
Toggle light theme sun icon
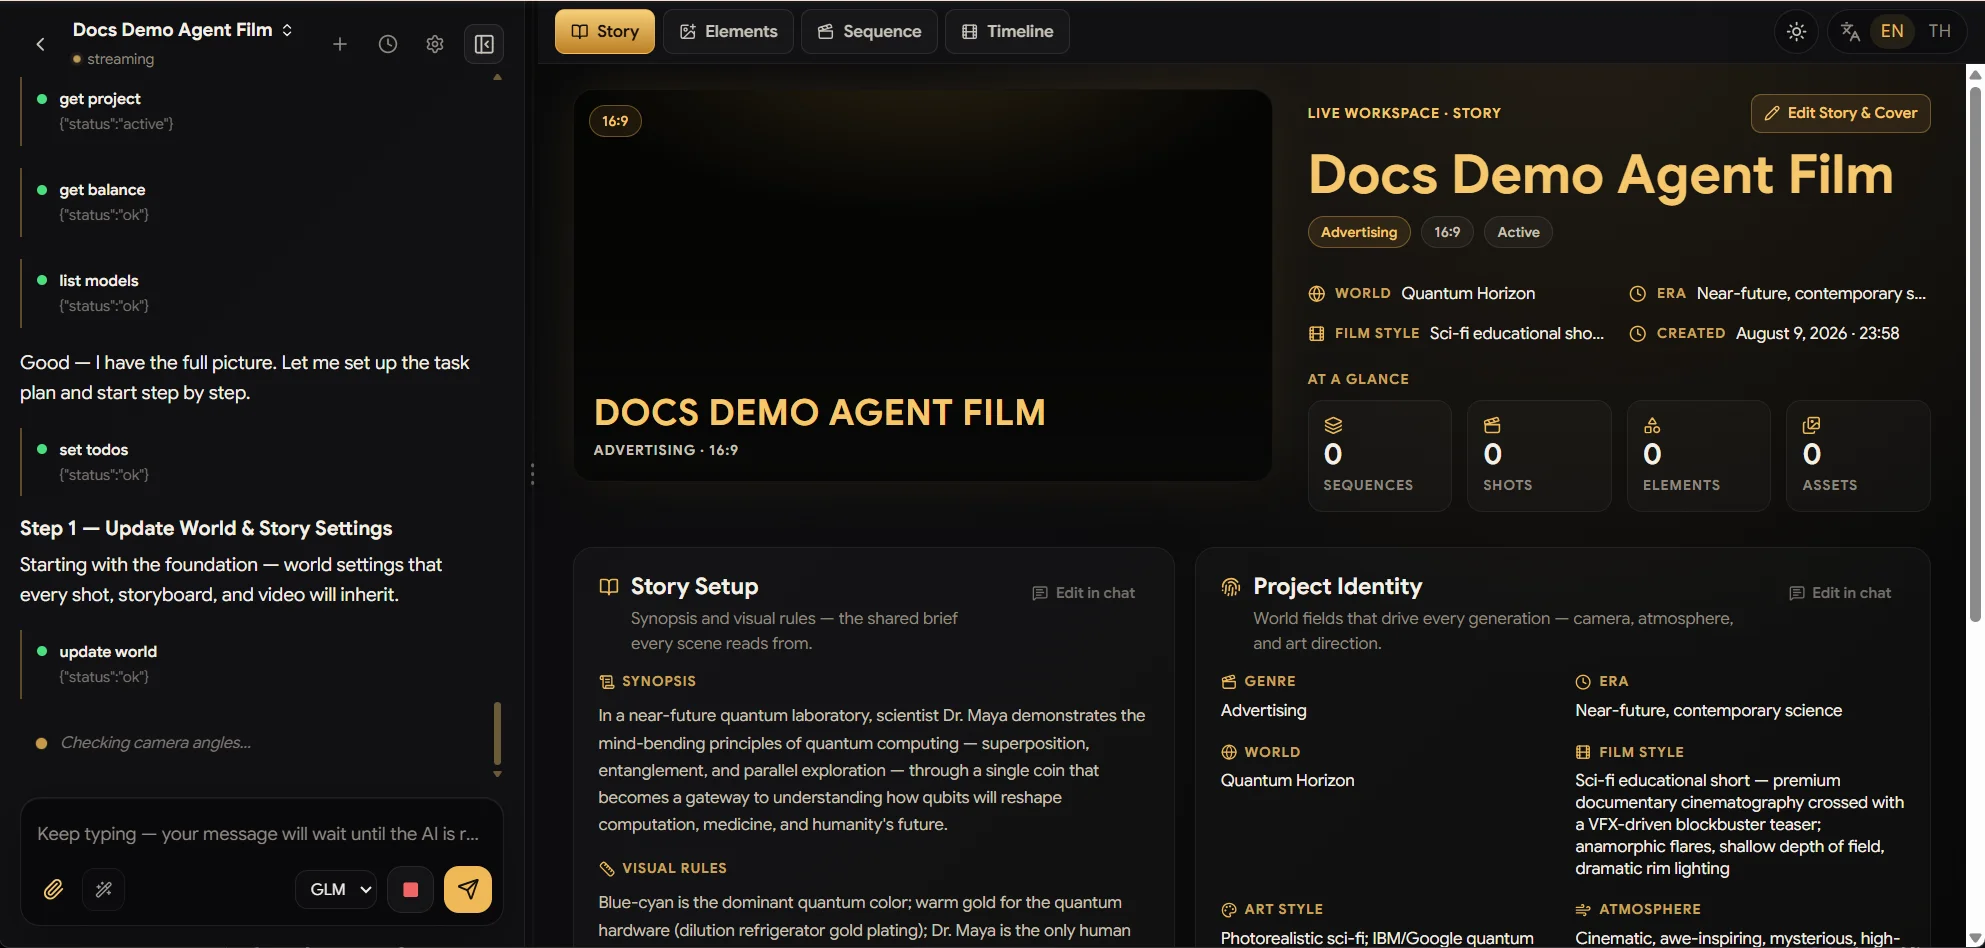1797,31
